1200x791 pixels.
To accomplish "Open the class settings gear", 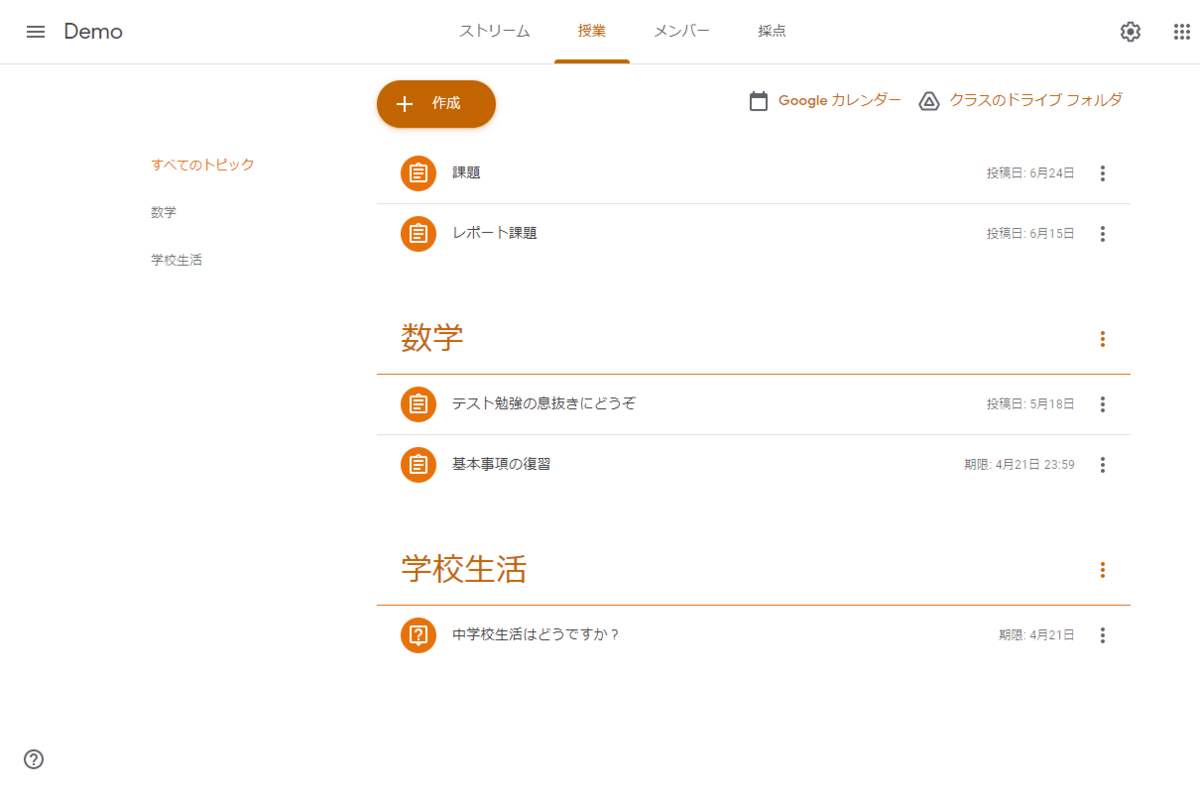I will tap(1130, 31).
